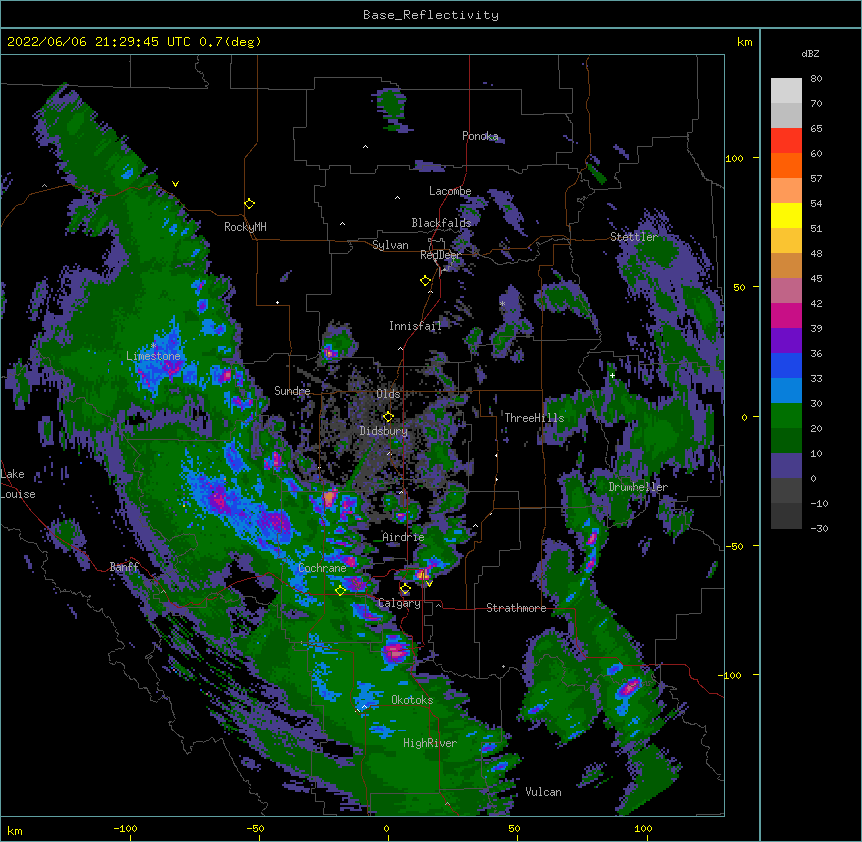Select the Lacombe label on the map
862x842 pixels.
tap(450, 191)
